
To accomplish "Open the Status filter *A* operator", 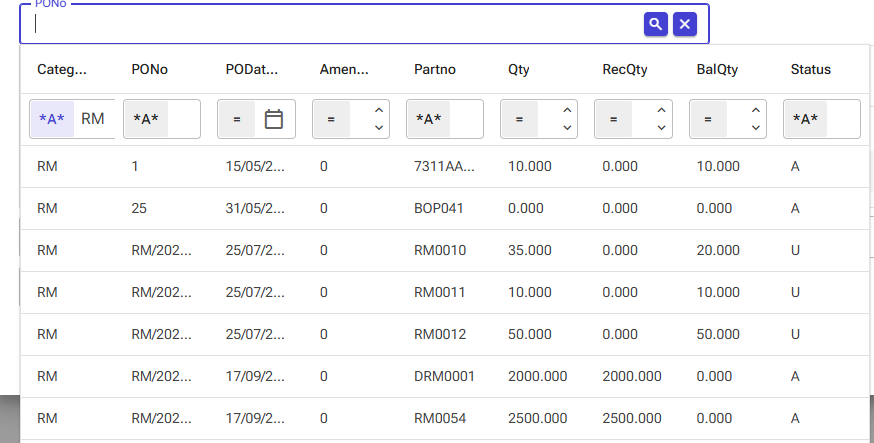I will [805, 119].
